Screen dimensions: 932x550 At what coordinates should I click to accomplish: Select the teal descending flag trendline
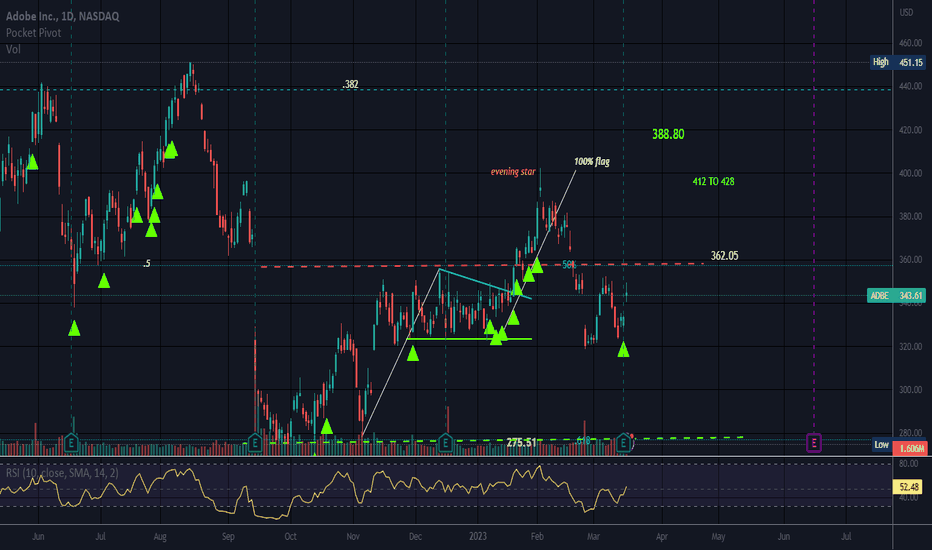coord(485,284)
